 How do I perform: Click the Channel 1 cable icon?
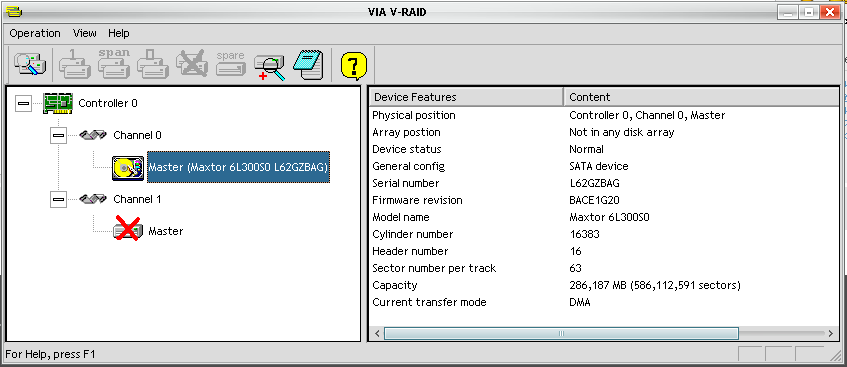pos(92,199)
